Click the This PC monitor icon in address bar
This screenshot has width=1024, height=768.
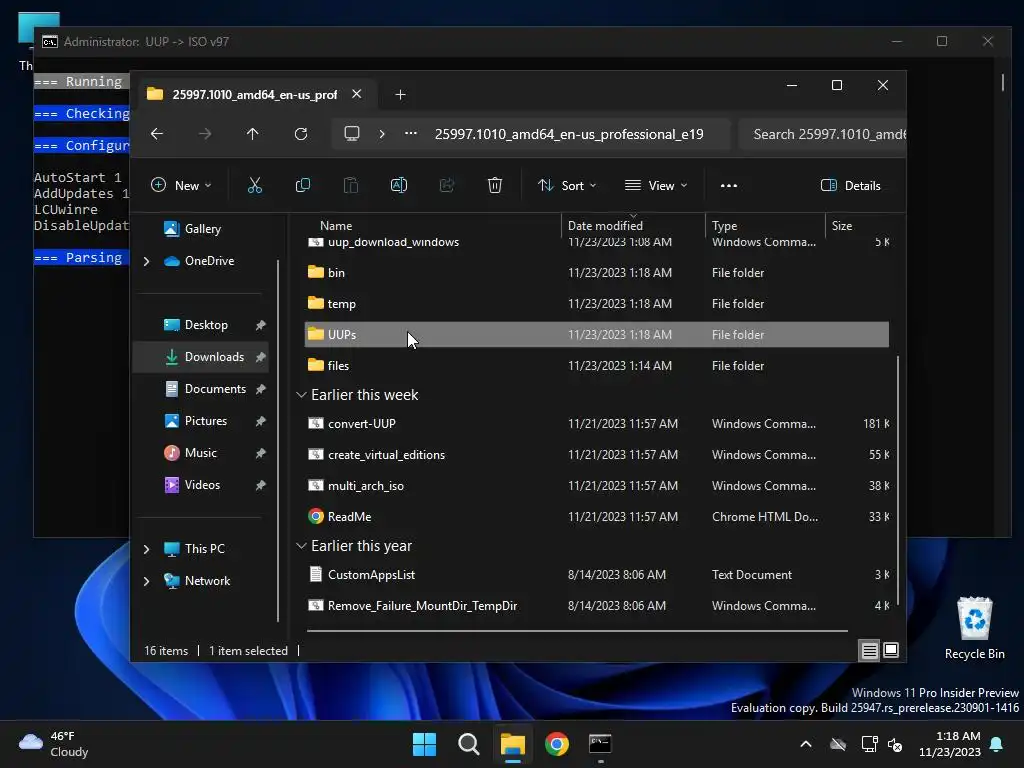pos(352,134)
